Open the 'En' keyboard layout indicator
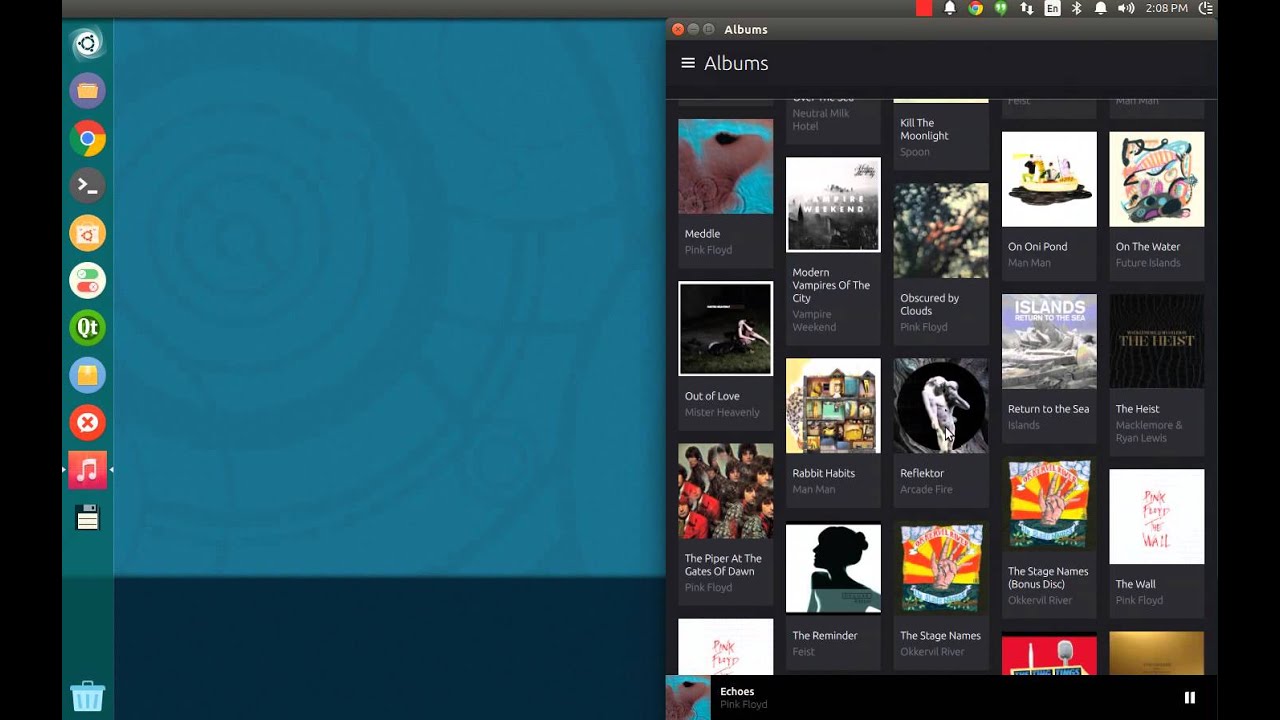The width and height of the screenshot is (1280, 720). click(x=1052, y=8)
